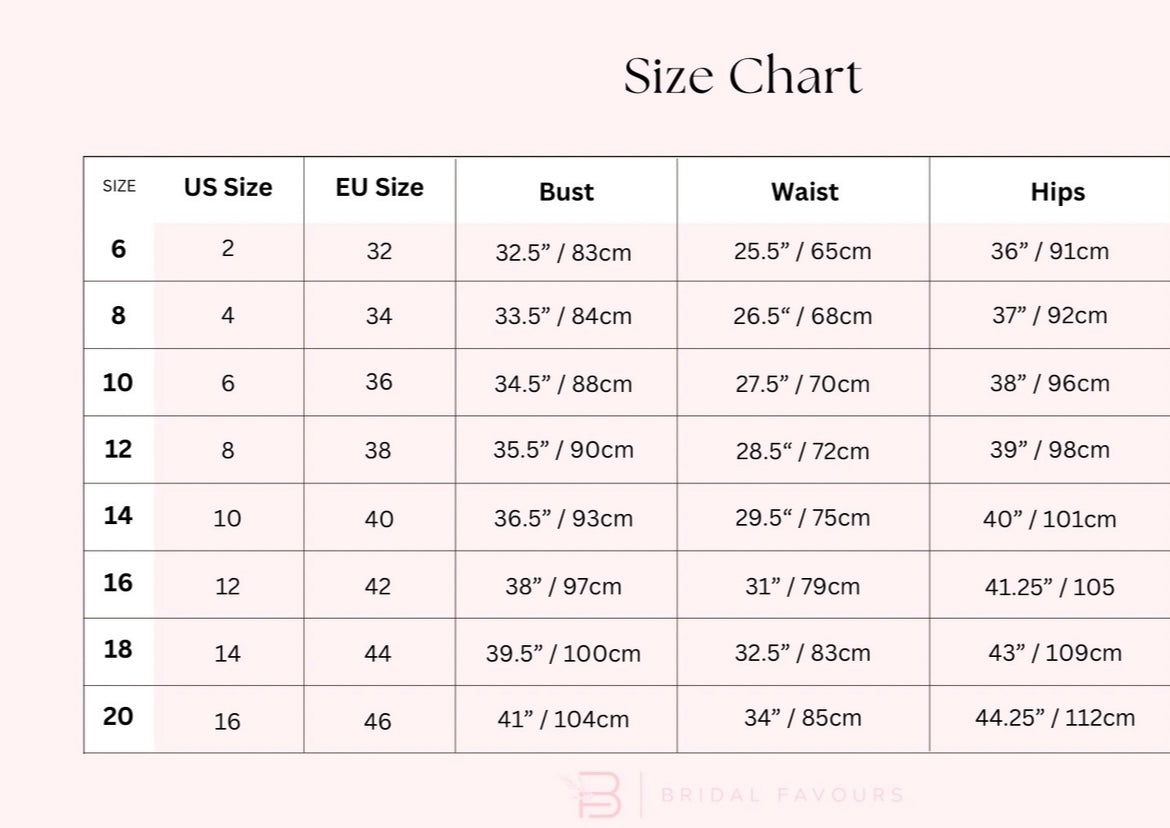
Task: Select the size 12 row label
Action: pos(118,449)
